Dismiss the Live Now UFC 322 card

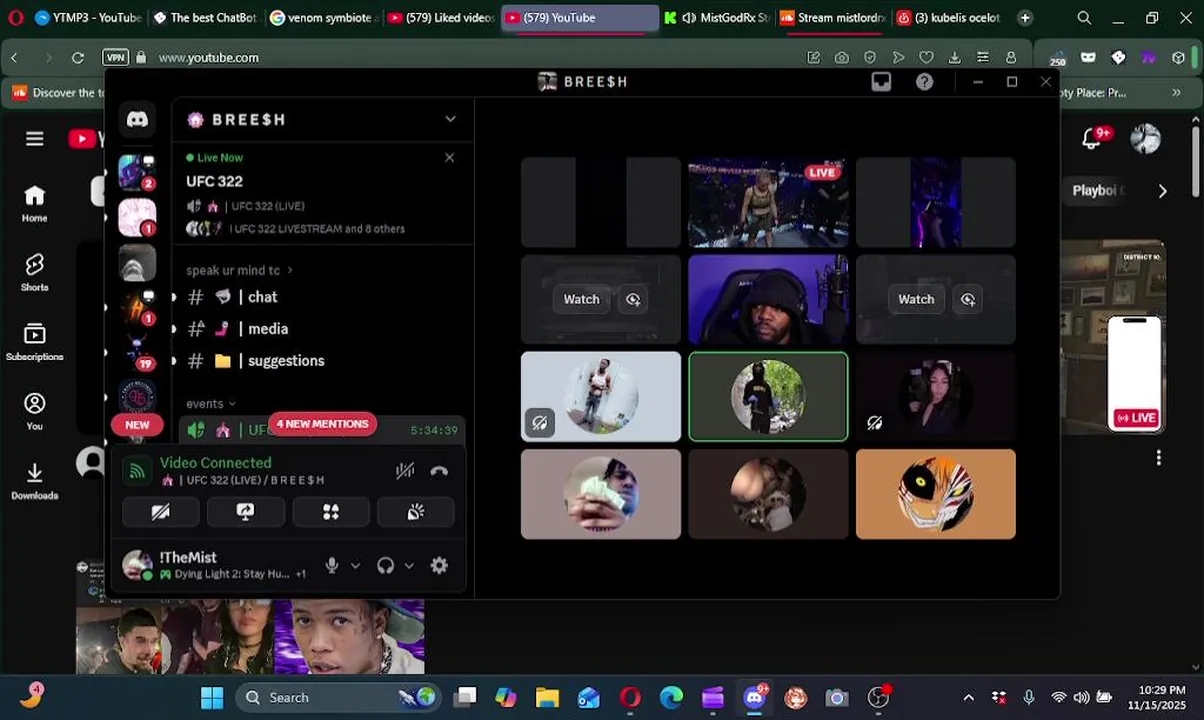(449, 158)
